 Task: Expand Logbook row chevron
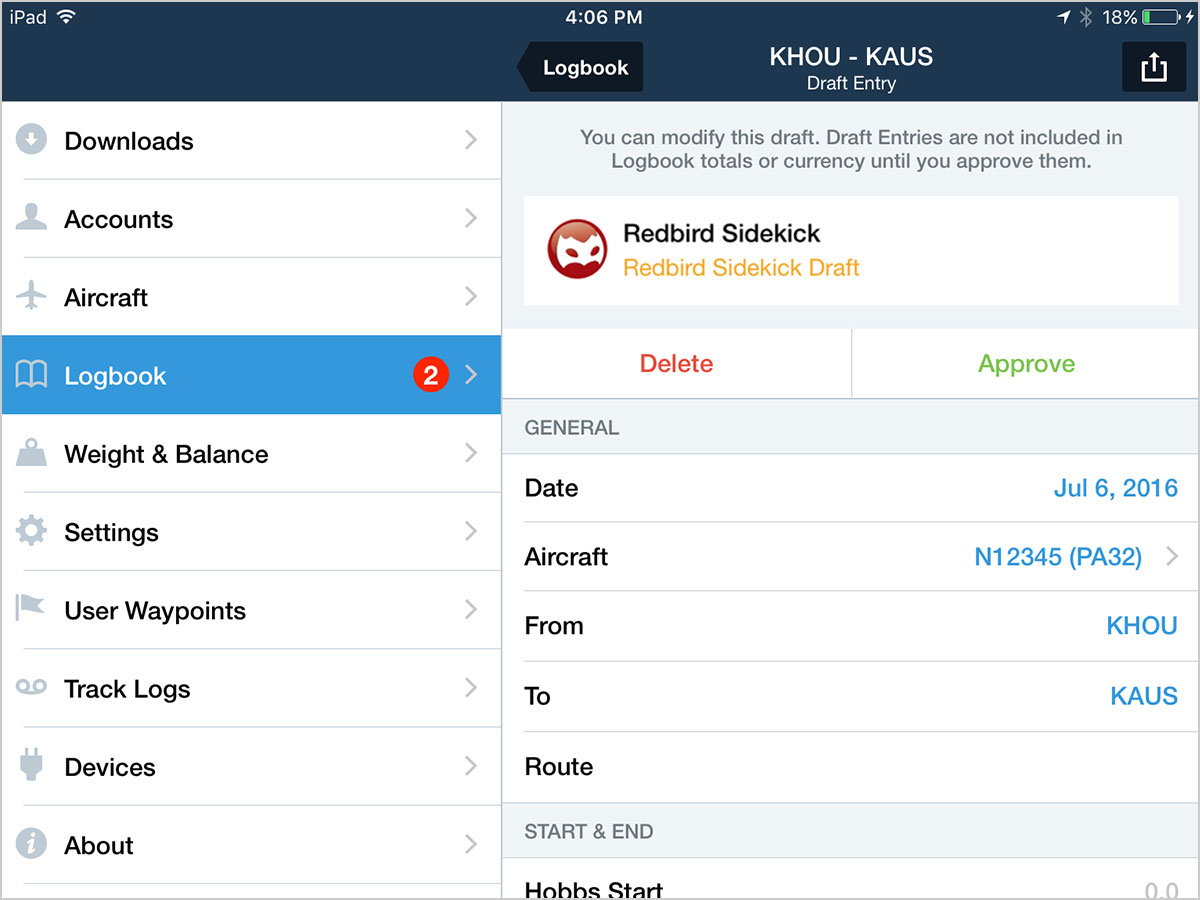click(x=471, y=375)
